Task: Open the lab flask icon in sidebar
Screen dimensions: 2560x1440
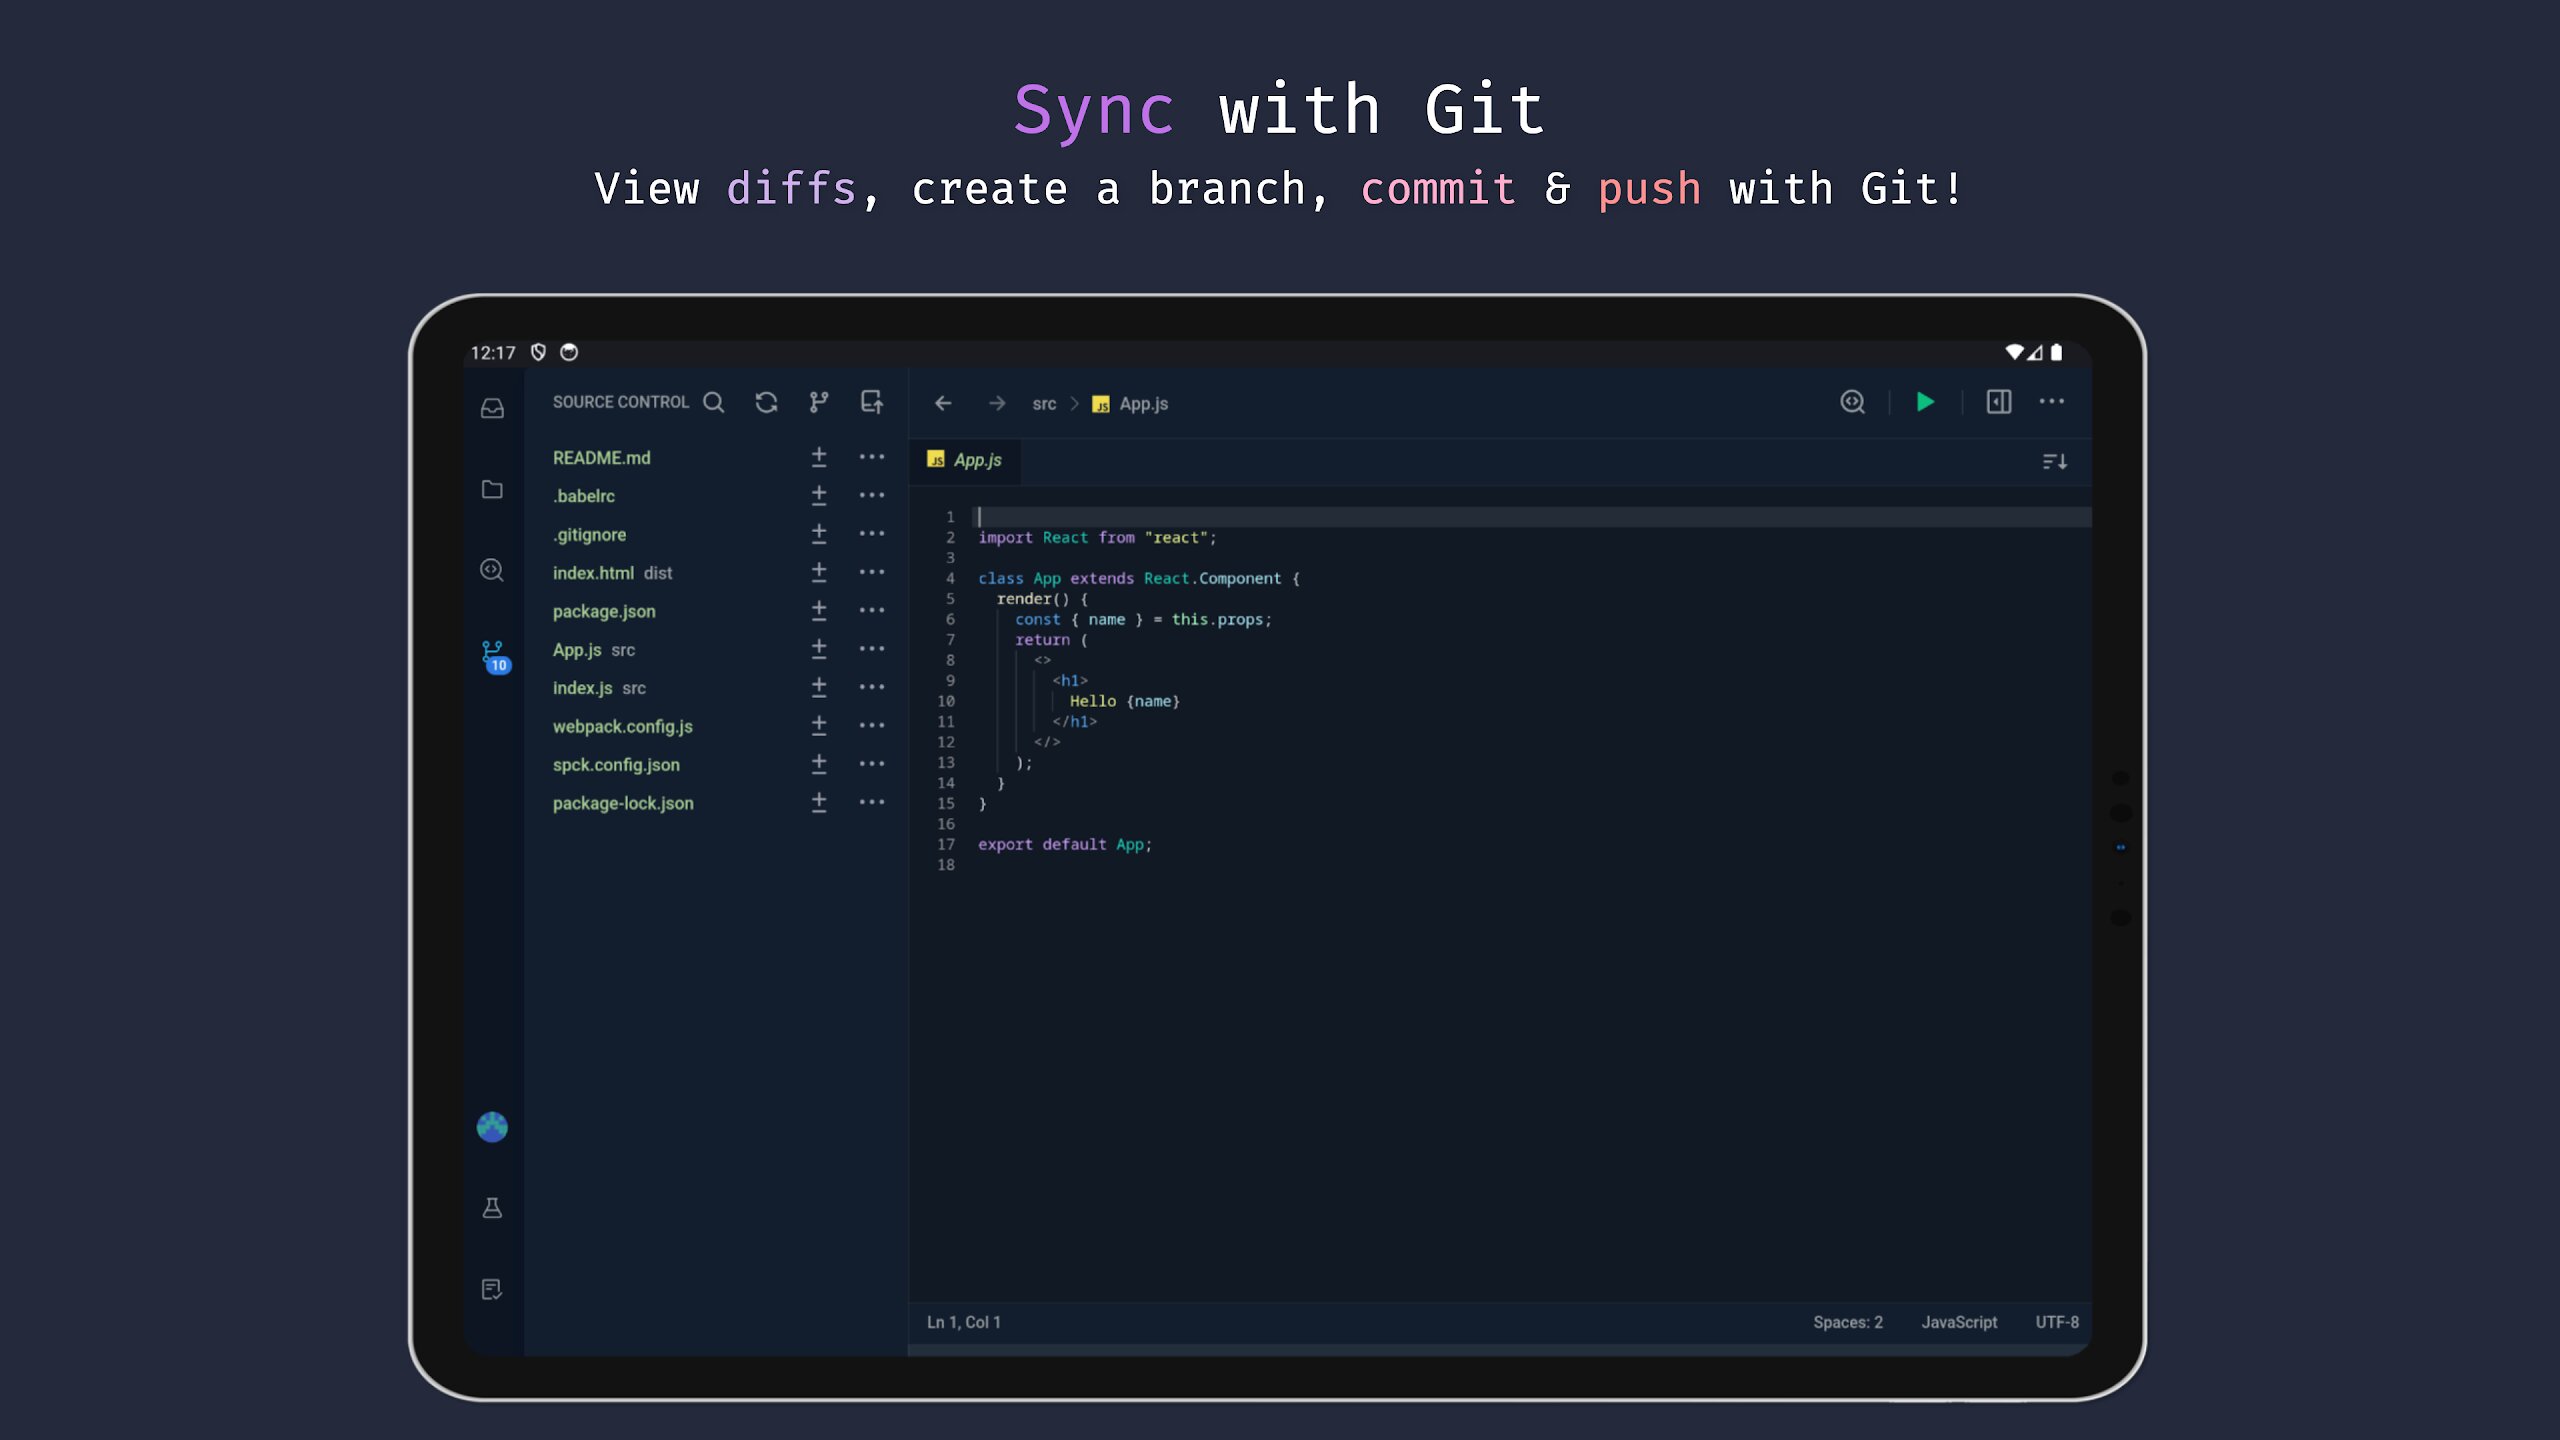Action: pos(492,1208)
